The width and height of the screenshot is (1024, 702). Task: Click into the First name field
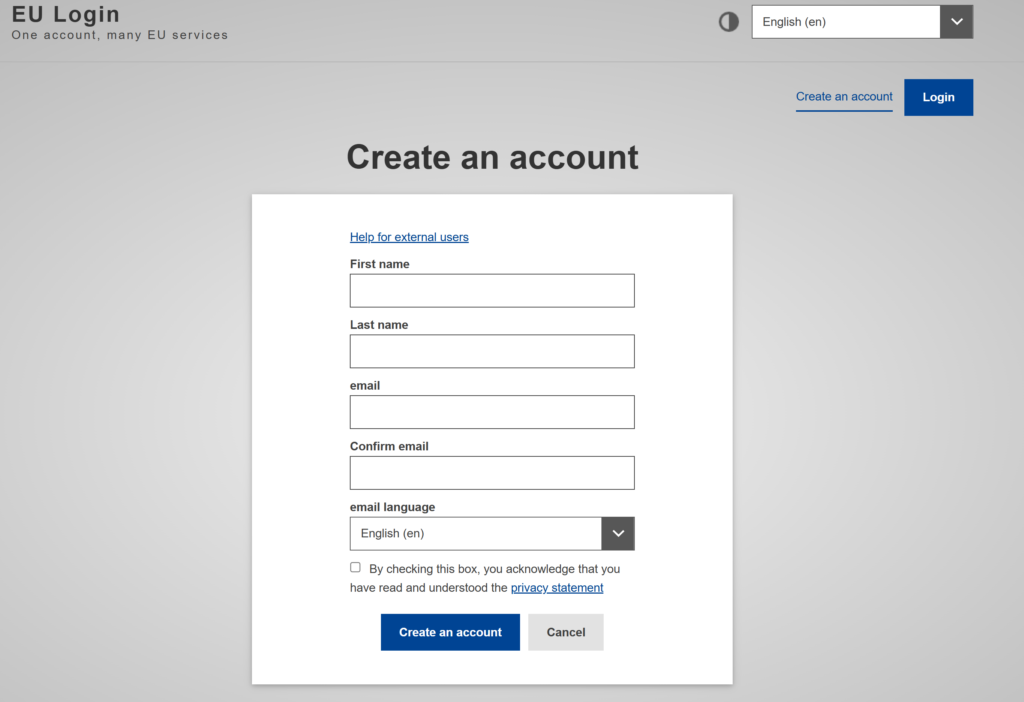pyautogui.click(x=492, y=290)
